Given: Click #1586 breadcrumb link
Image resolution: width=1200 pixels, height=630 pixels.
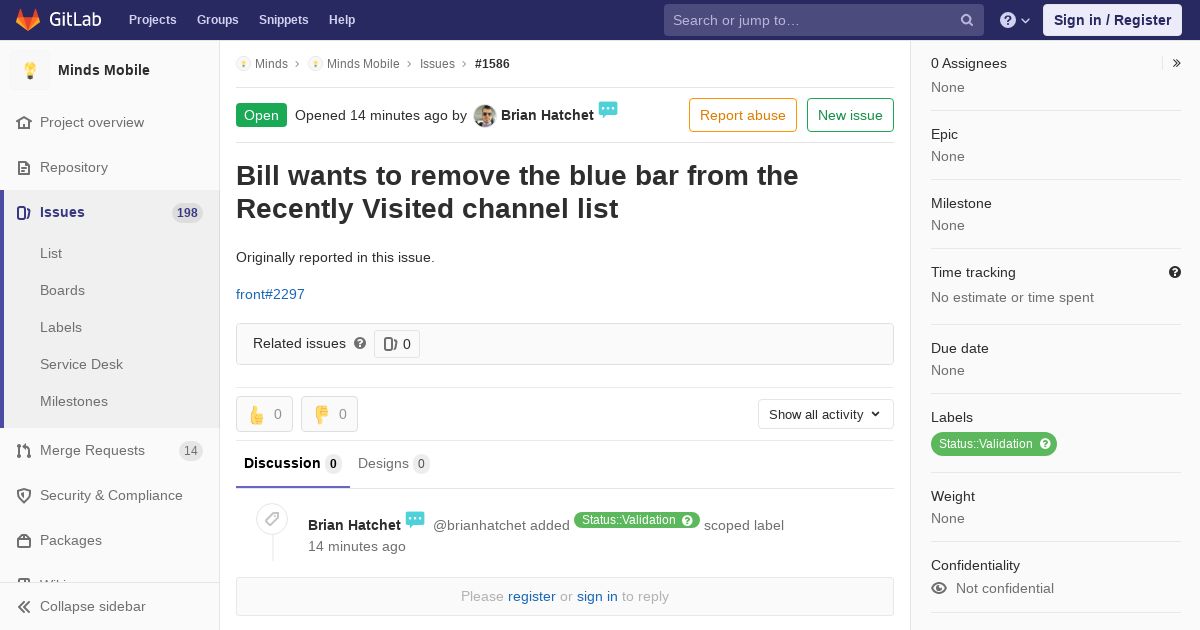Looking at the screenshot, I should [492, 64].
